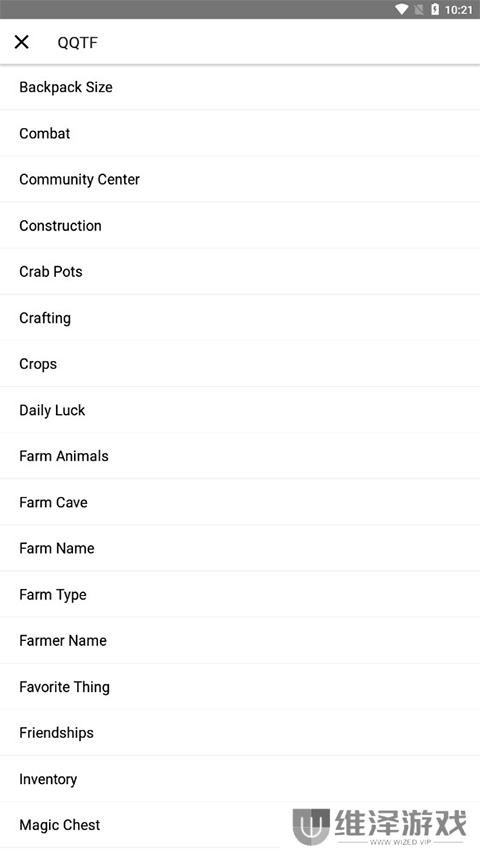Tap the Wi-Fi status icon
Image resolution: width=480 pixels, height=853 pixels.
coord(402,9)
